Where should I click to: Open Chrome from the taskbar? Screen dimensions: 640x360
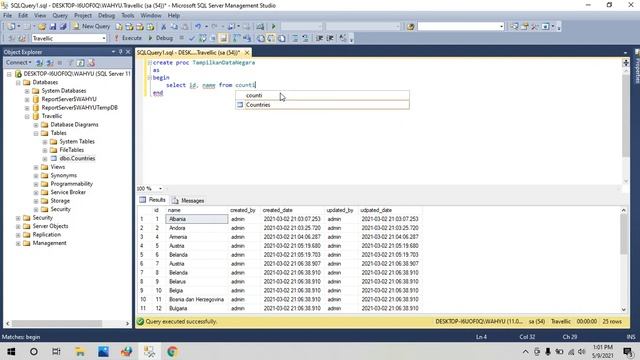(172, 351)
